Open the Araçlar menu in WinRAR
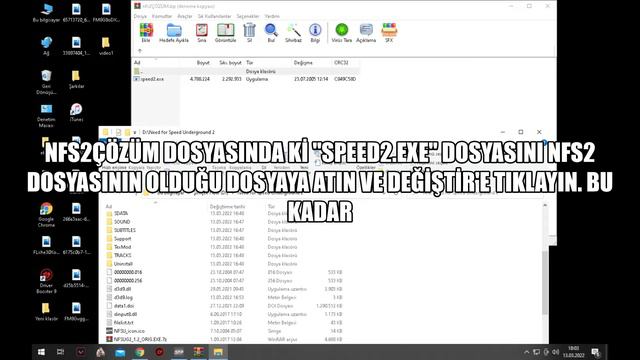640x360 pixels. click(x=185, y=16)
